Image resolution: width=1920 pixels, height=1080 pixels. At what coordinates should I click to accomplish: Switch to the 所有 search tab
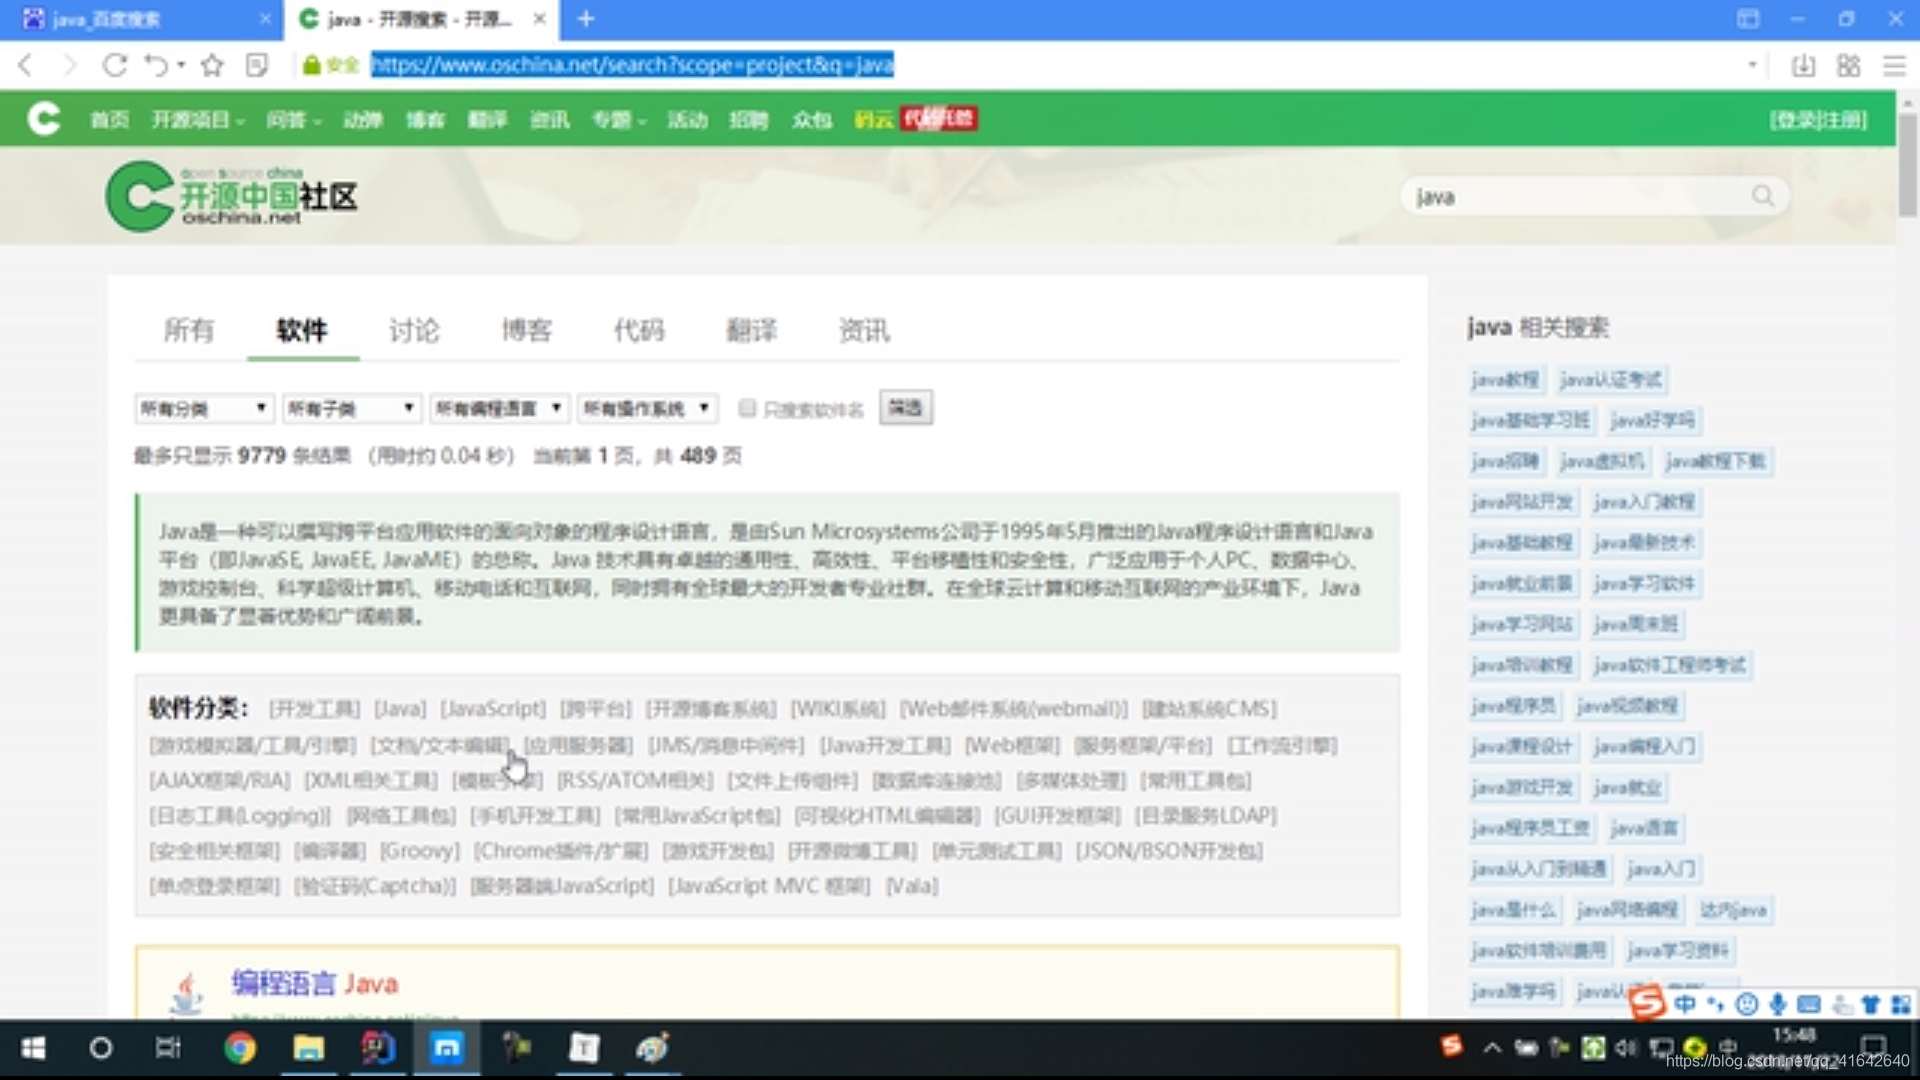click(189, 330)
